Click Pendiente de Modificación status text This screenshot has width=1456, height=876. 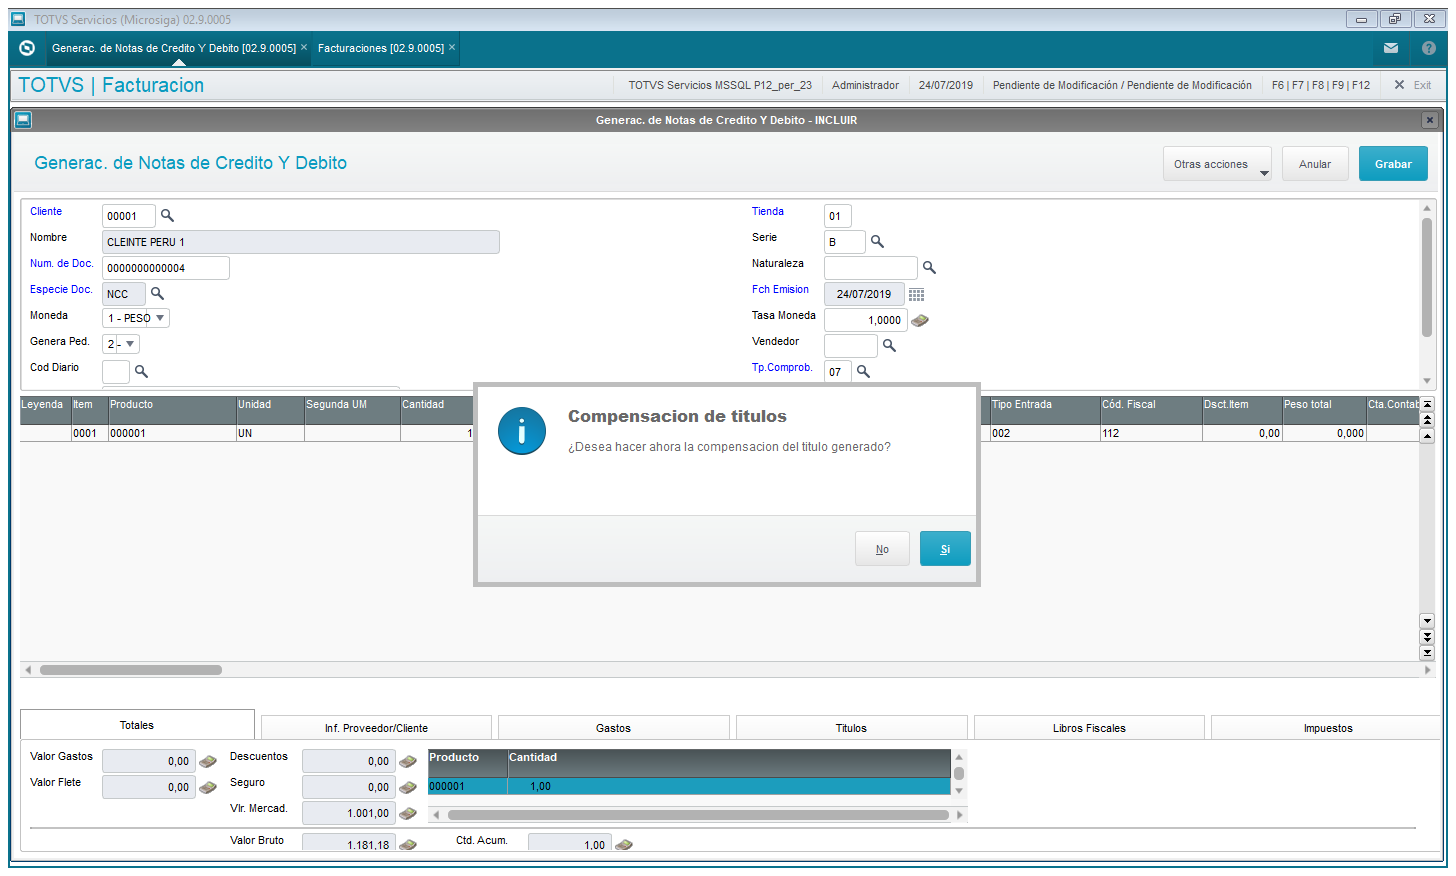(1122, 85)
